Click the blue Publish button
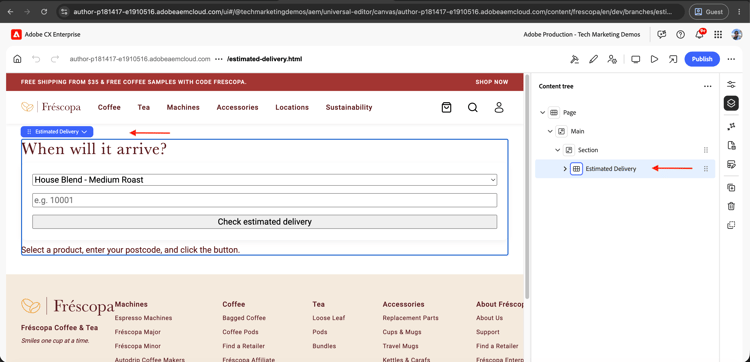 pyautogui.click(x=702, y=59)
